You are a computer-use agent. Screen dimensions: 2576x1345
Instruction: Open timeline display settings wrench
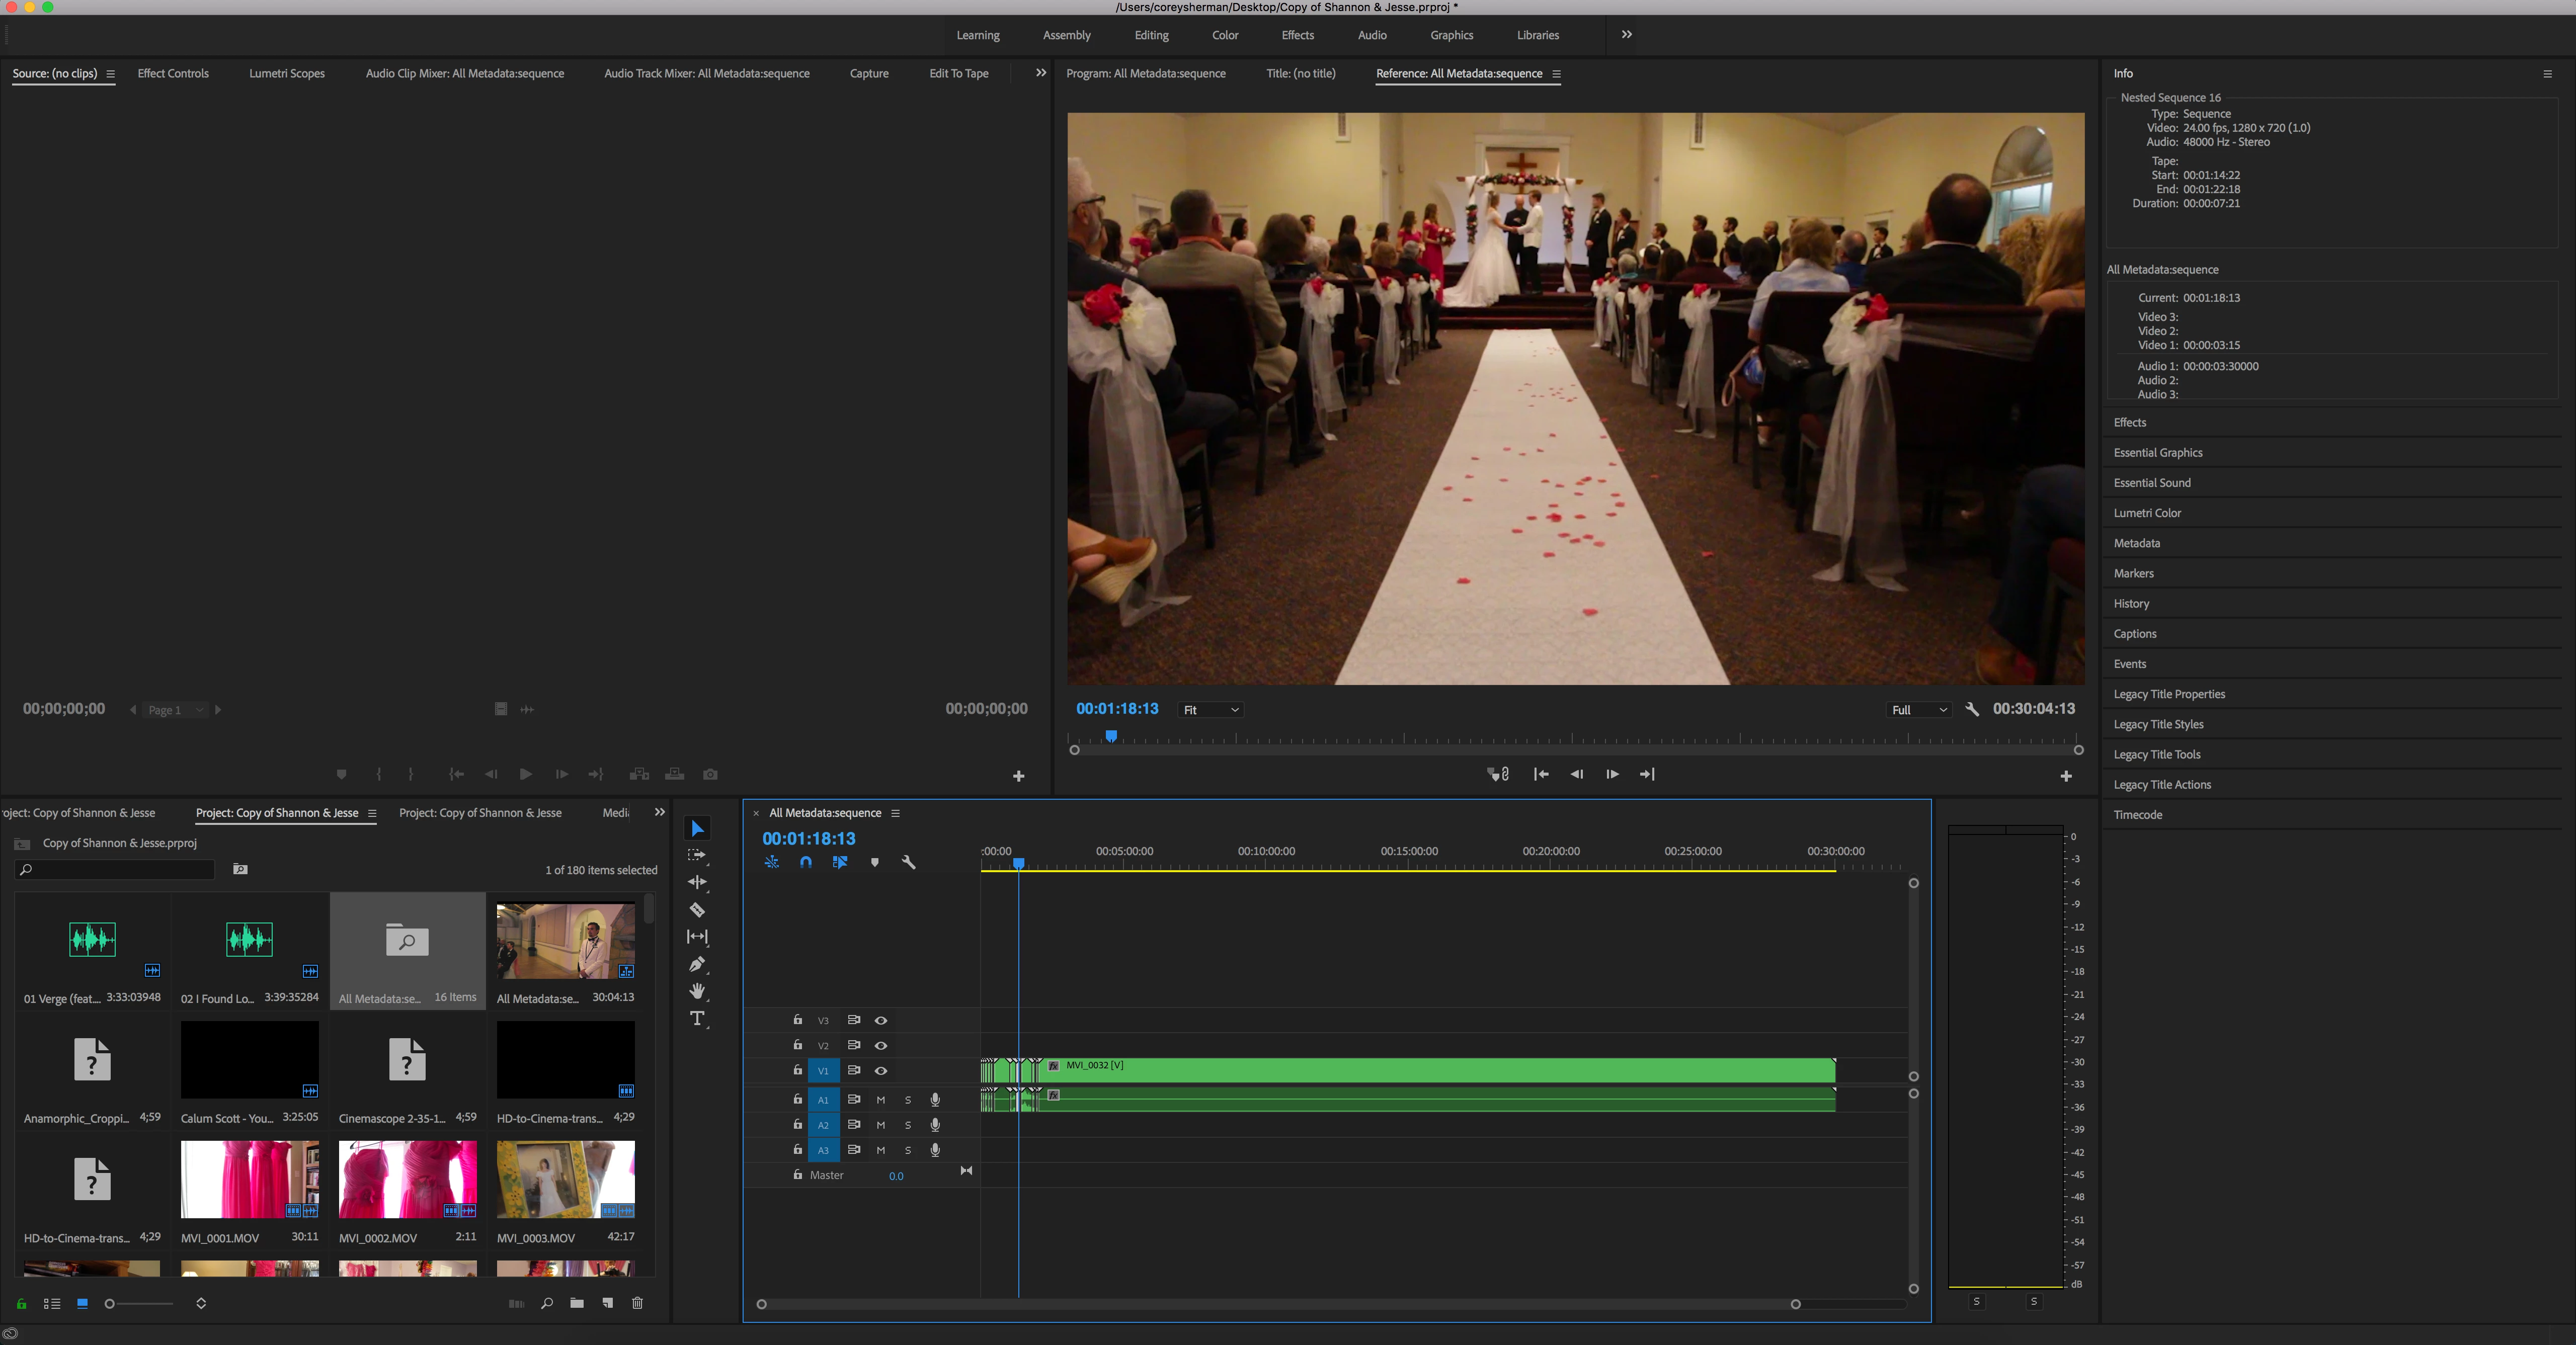[x=908, y=862]
